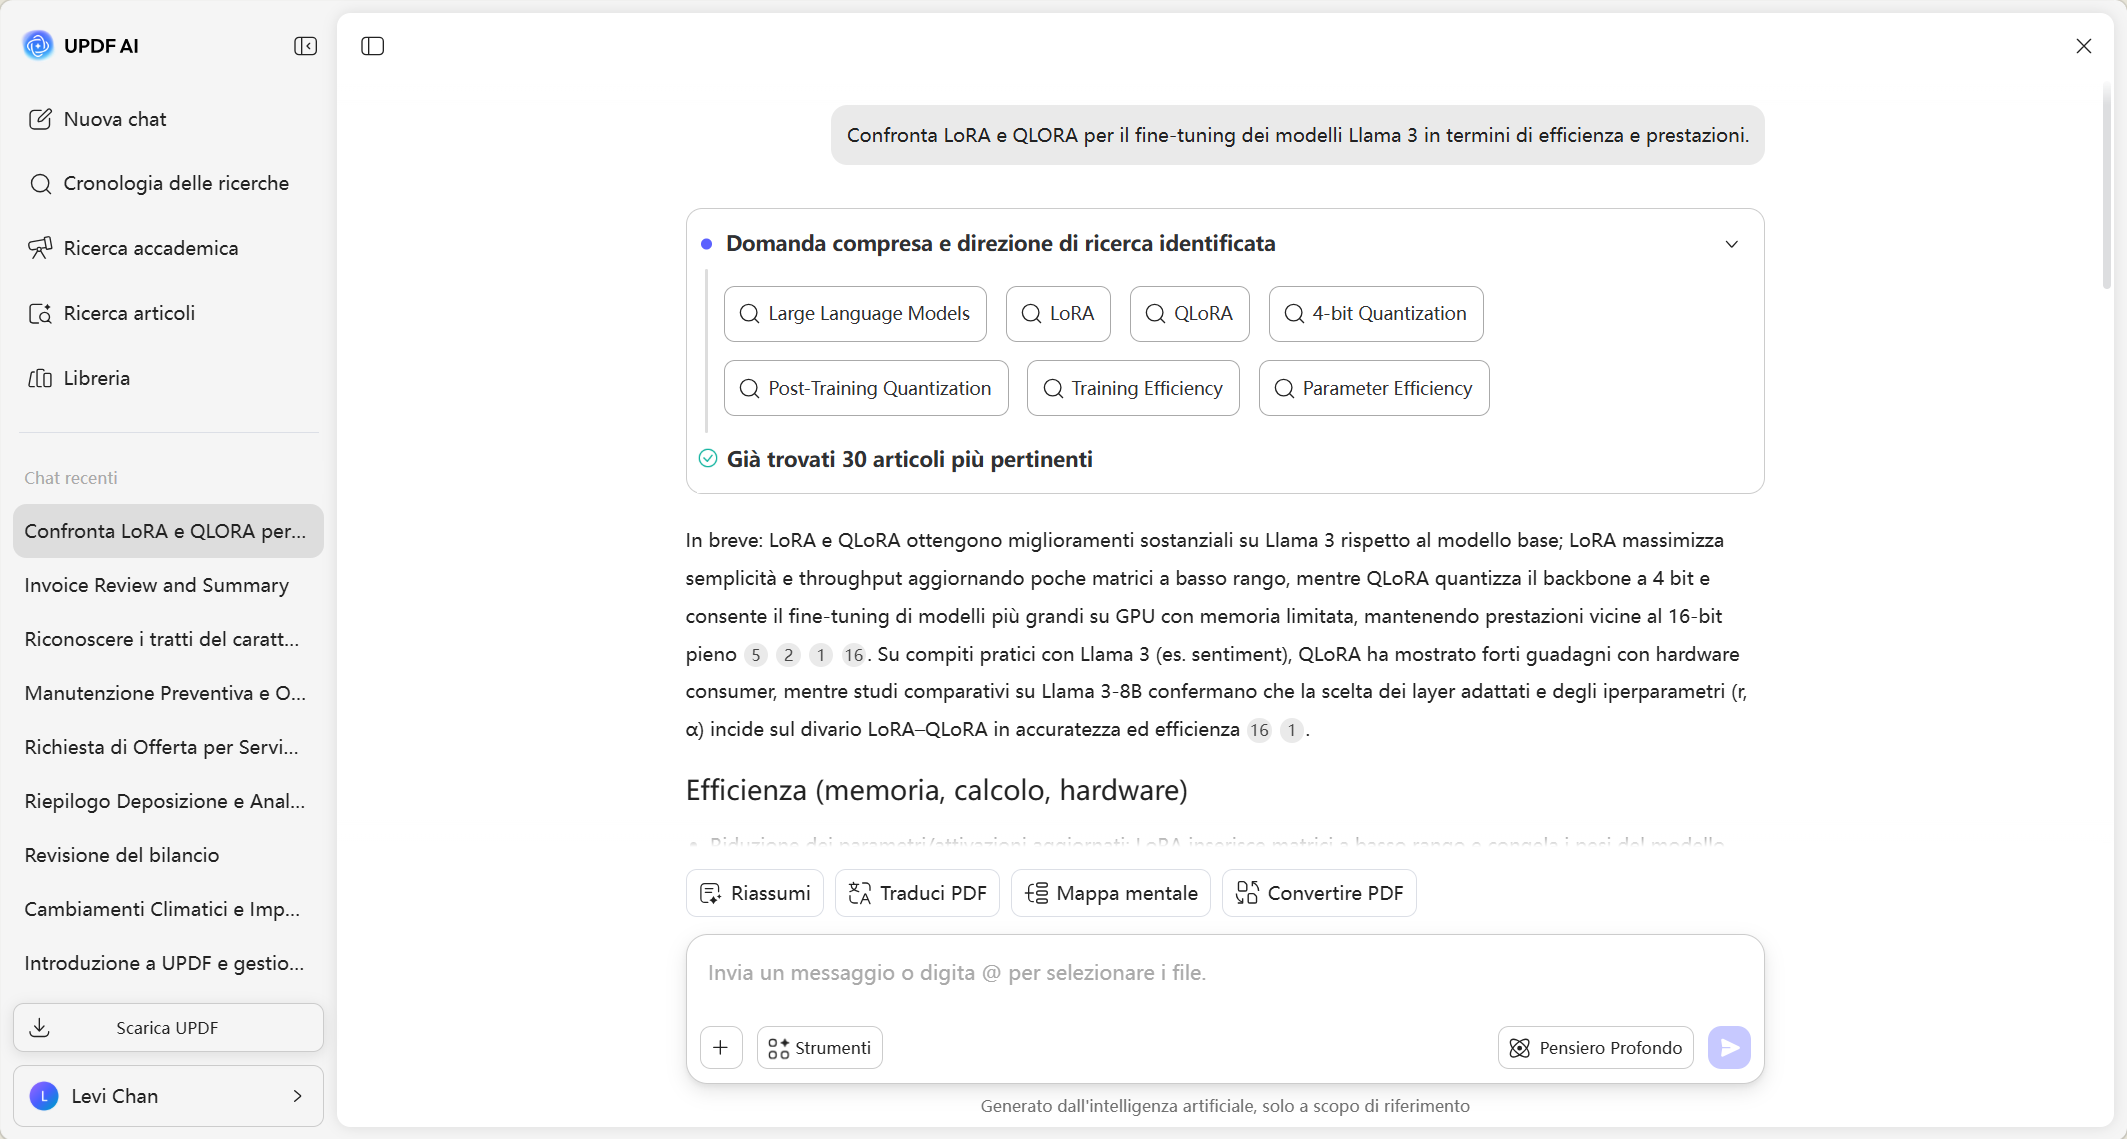The height and width of the screenshot is (1139, 2127).
Task: Click the magnifier icon in 'QLoRA' chip
Action: 1155,314
